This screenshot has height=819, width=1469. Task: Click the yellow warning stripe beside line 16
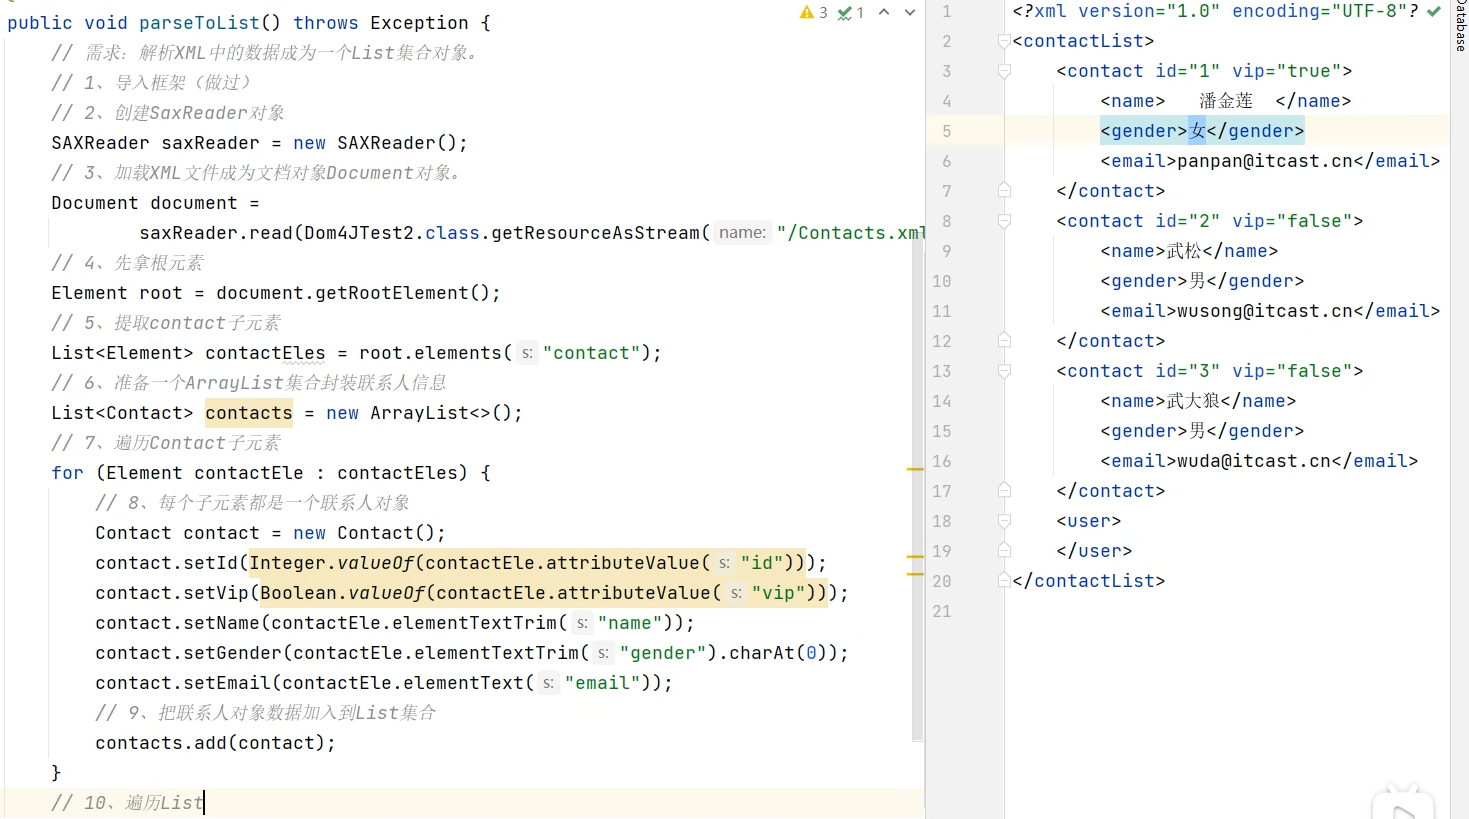coord(914,469)
